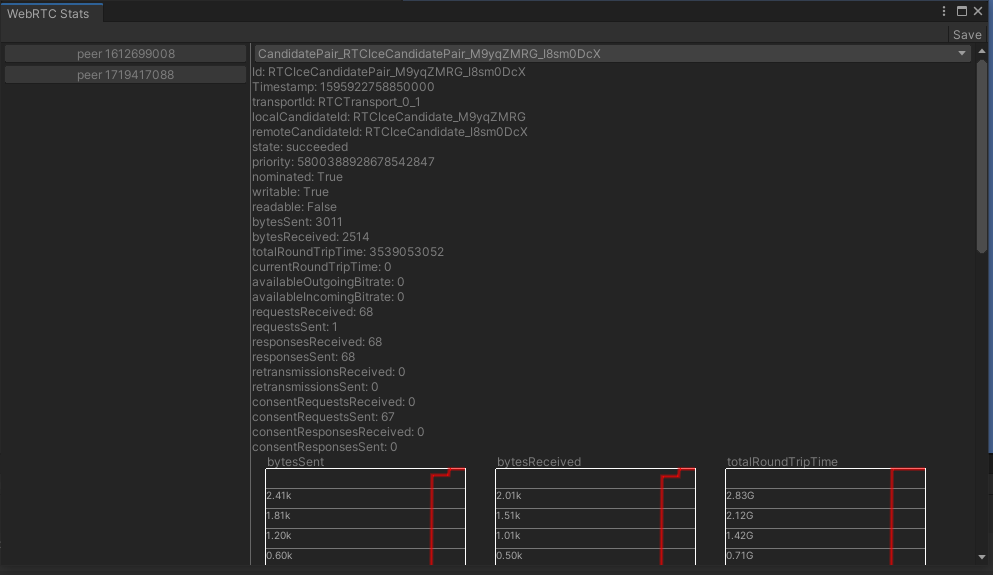
Task: Click the 'consentResponsesReceived: 0' line
Action: coord(338,432)
